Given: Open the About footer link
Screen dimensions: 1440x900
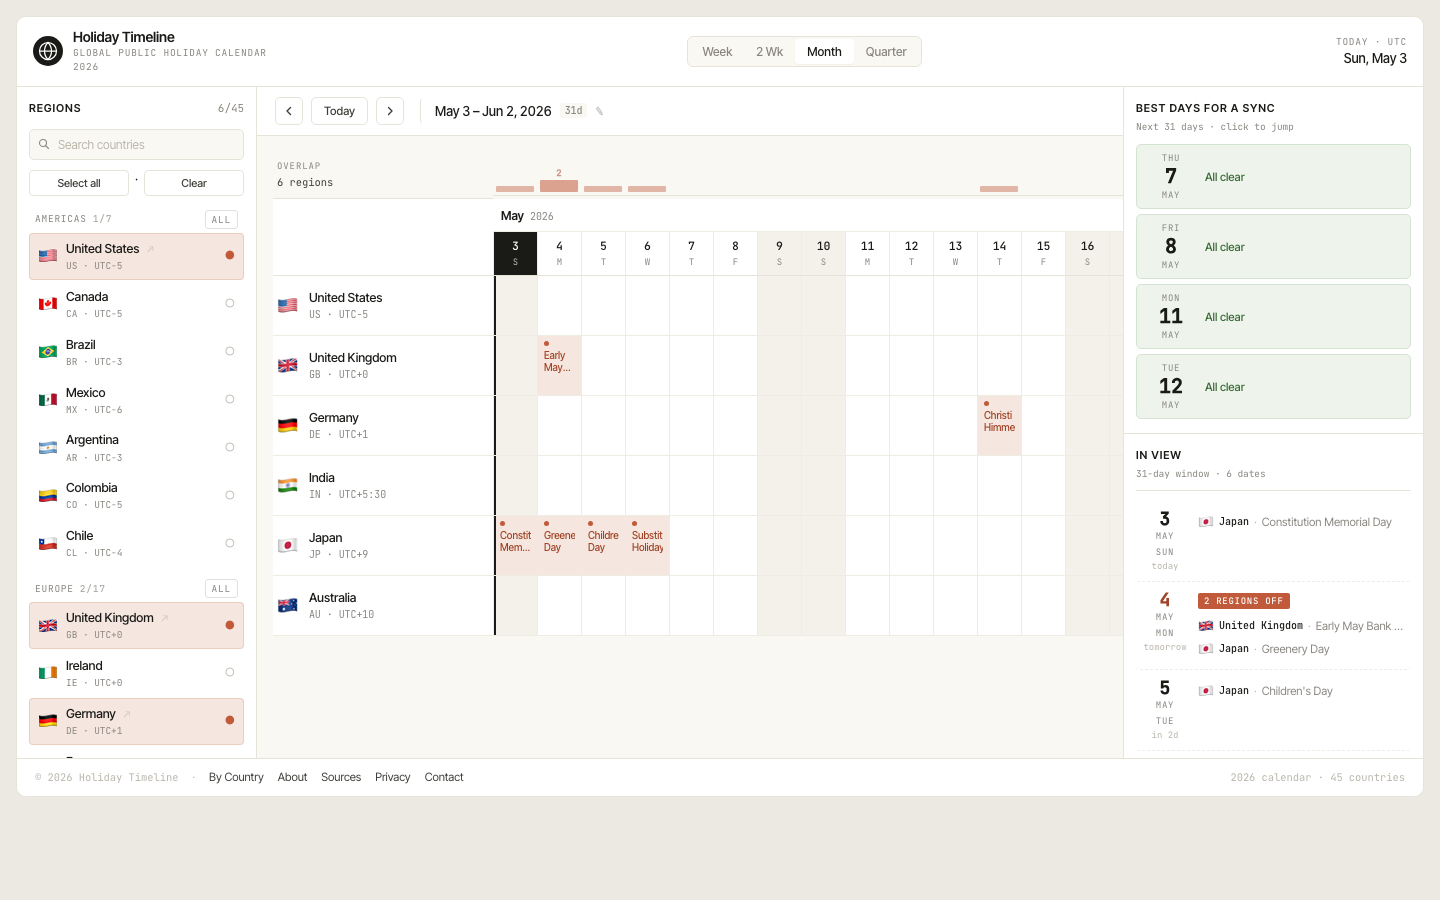Looking at the screenshot, I should 292,777.
